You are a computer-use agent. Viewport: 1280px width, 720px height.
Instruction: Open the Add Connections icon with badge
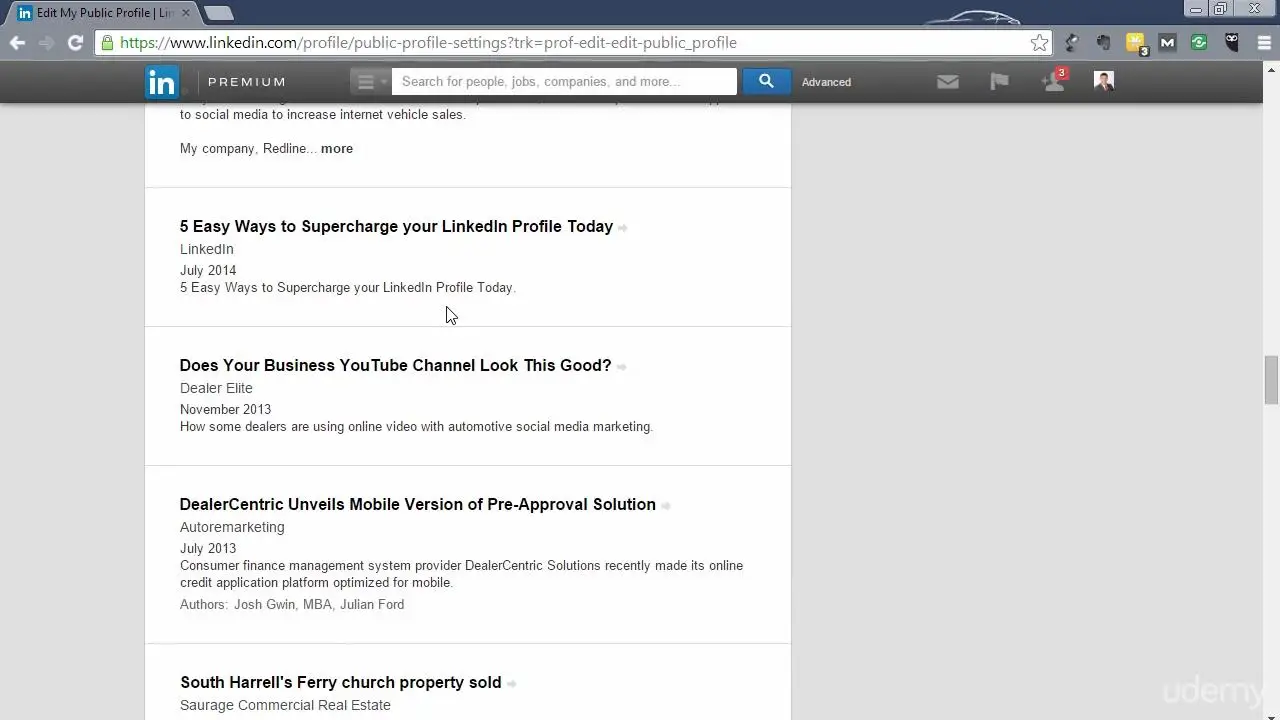pos(1054,80)
